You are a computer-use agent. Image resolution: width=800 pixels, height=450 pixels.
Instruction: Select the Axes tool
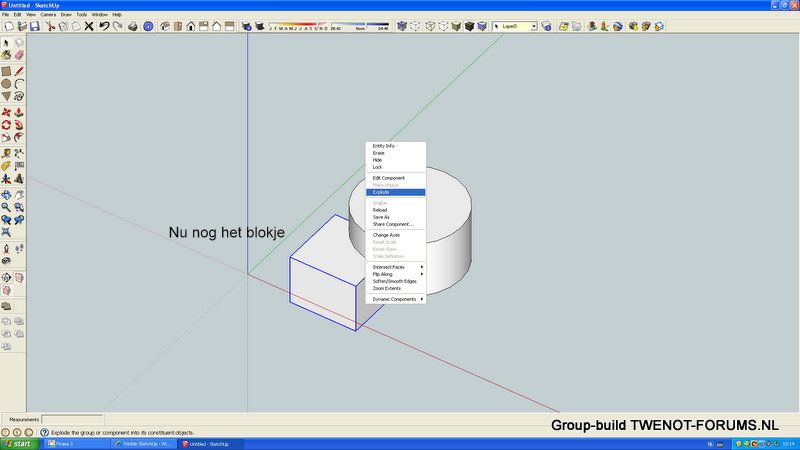[6, 179]
